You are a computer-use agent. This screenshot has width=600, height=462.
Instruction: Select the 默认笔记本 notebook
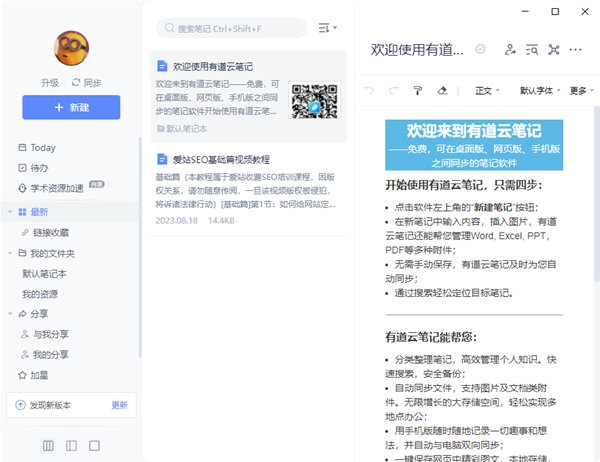(x=44, y=274)
